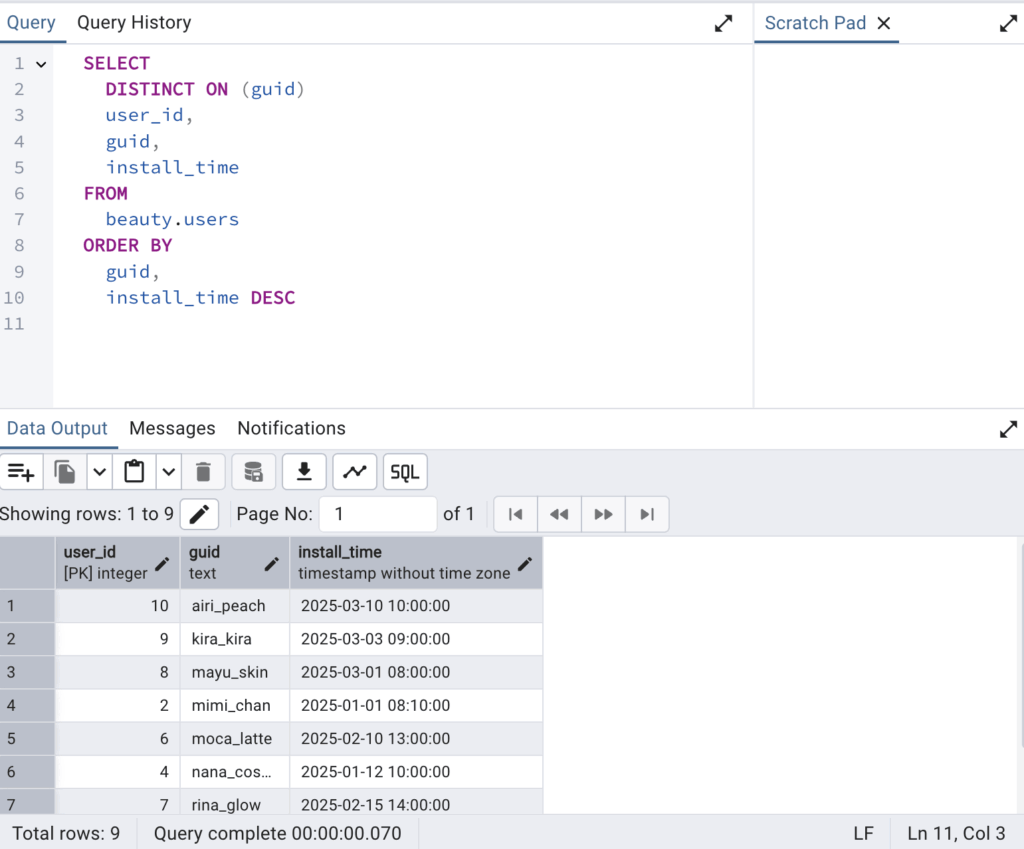The image size is (1024, 849).
Task: Select the Scratch Pad tab
Action: [815, 23]
